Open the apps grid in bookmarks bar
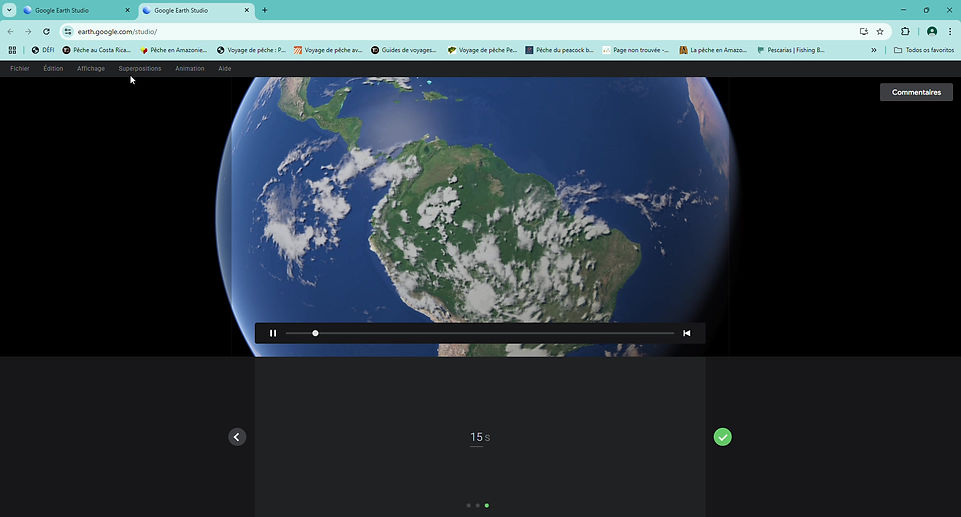 tap(12, 50)
